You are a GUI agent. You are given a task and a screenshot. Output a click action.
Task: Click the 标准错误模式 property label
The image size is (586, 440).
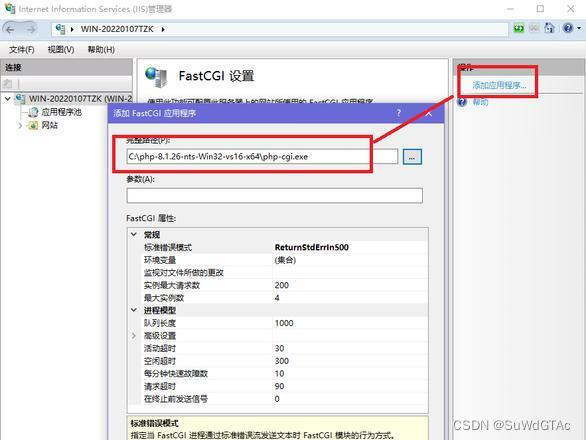(168, 247)
